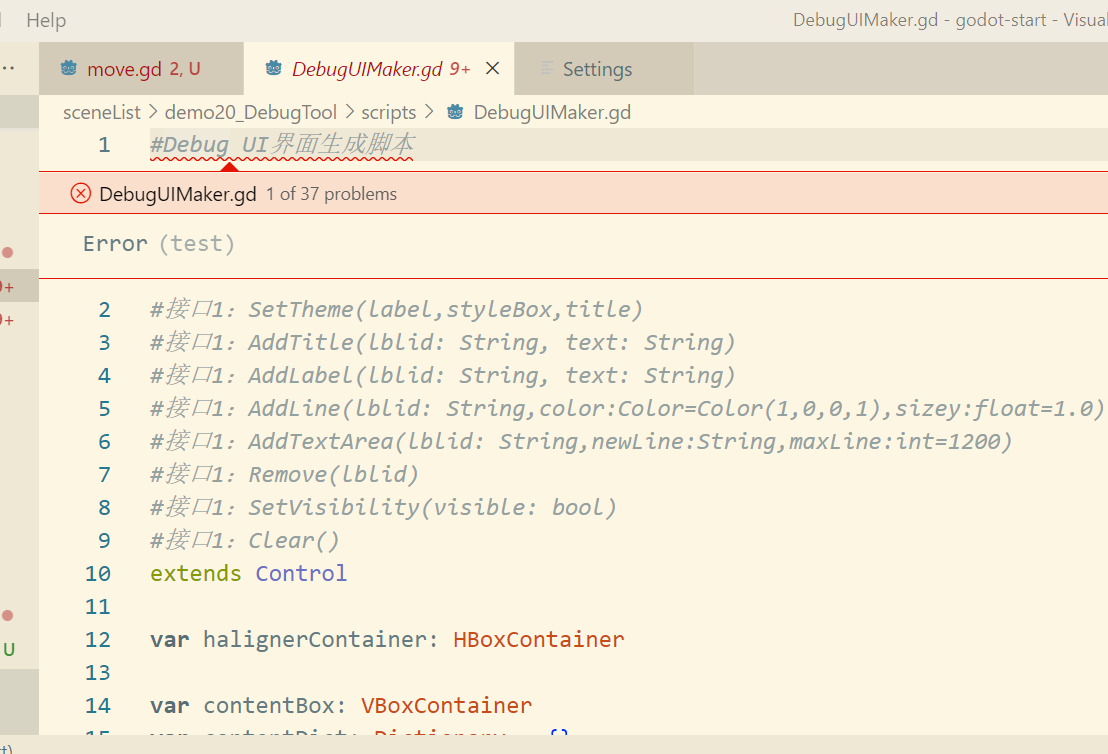Click line number 10 in the gutter

pos(98,573)
